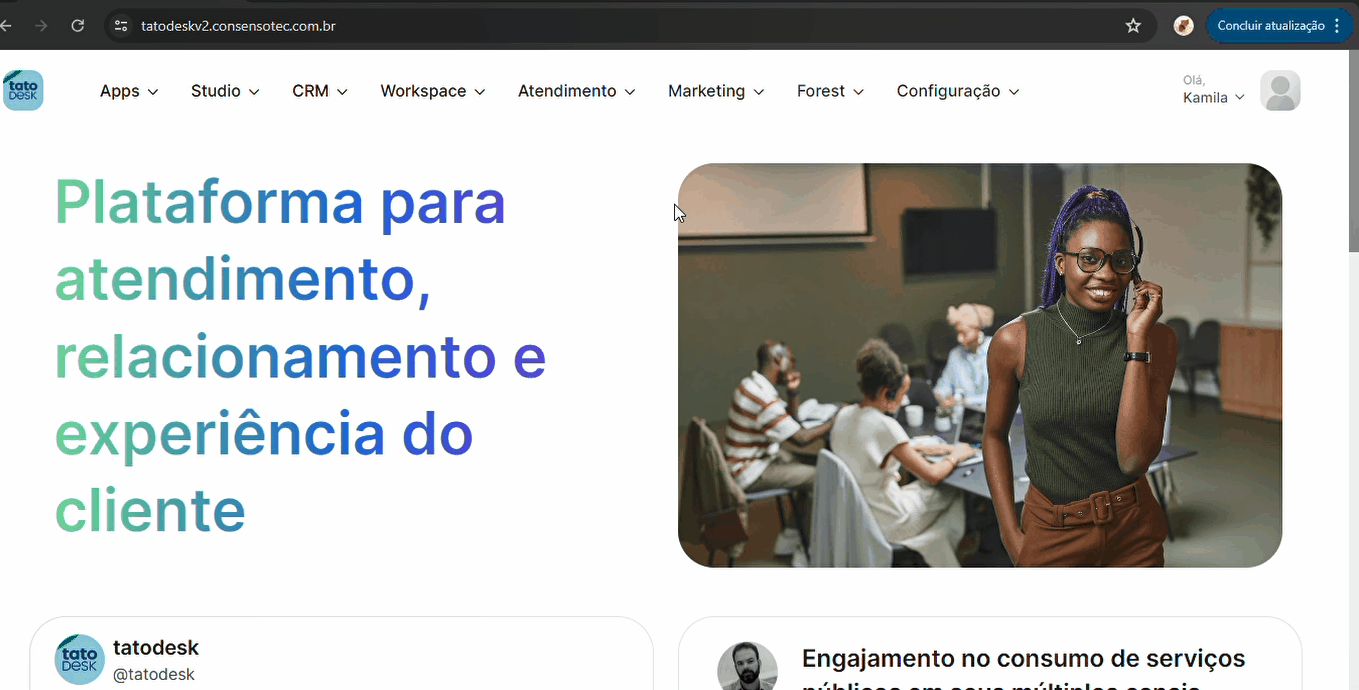Open the Forest menu

pyautogui.click(x=831, y=91)
